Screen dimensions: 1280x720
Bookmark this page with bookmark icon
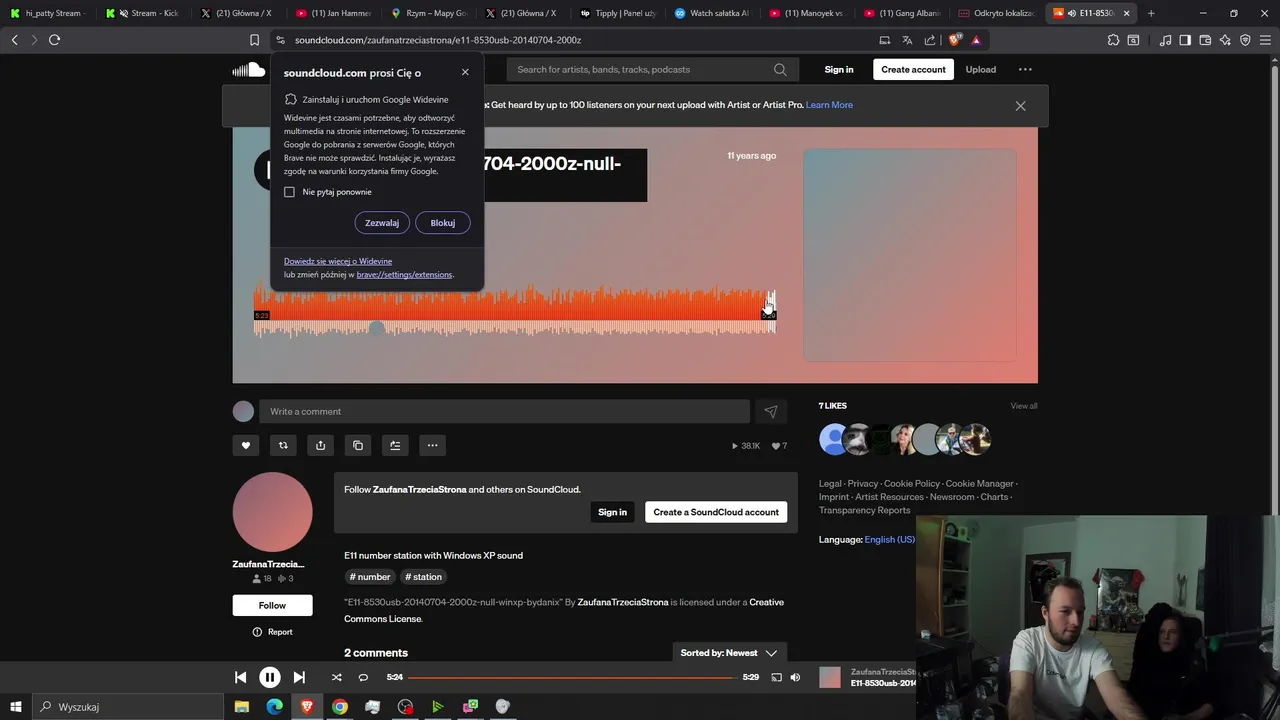point(254,40)
